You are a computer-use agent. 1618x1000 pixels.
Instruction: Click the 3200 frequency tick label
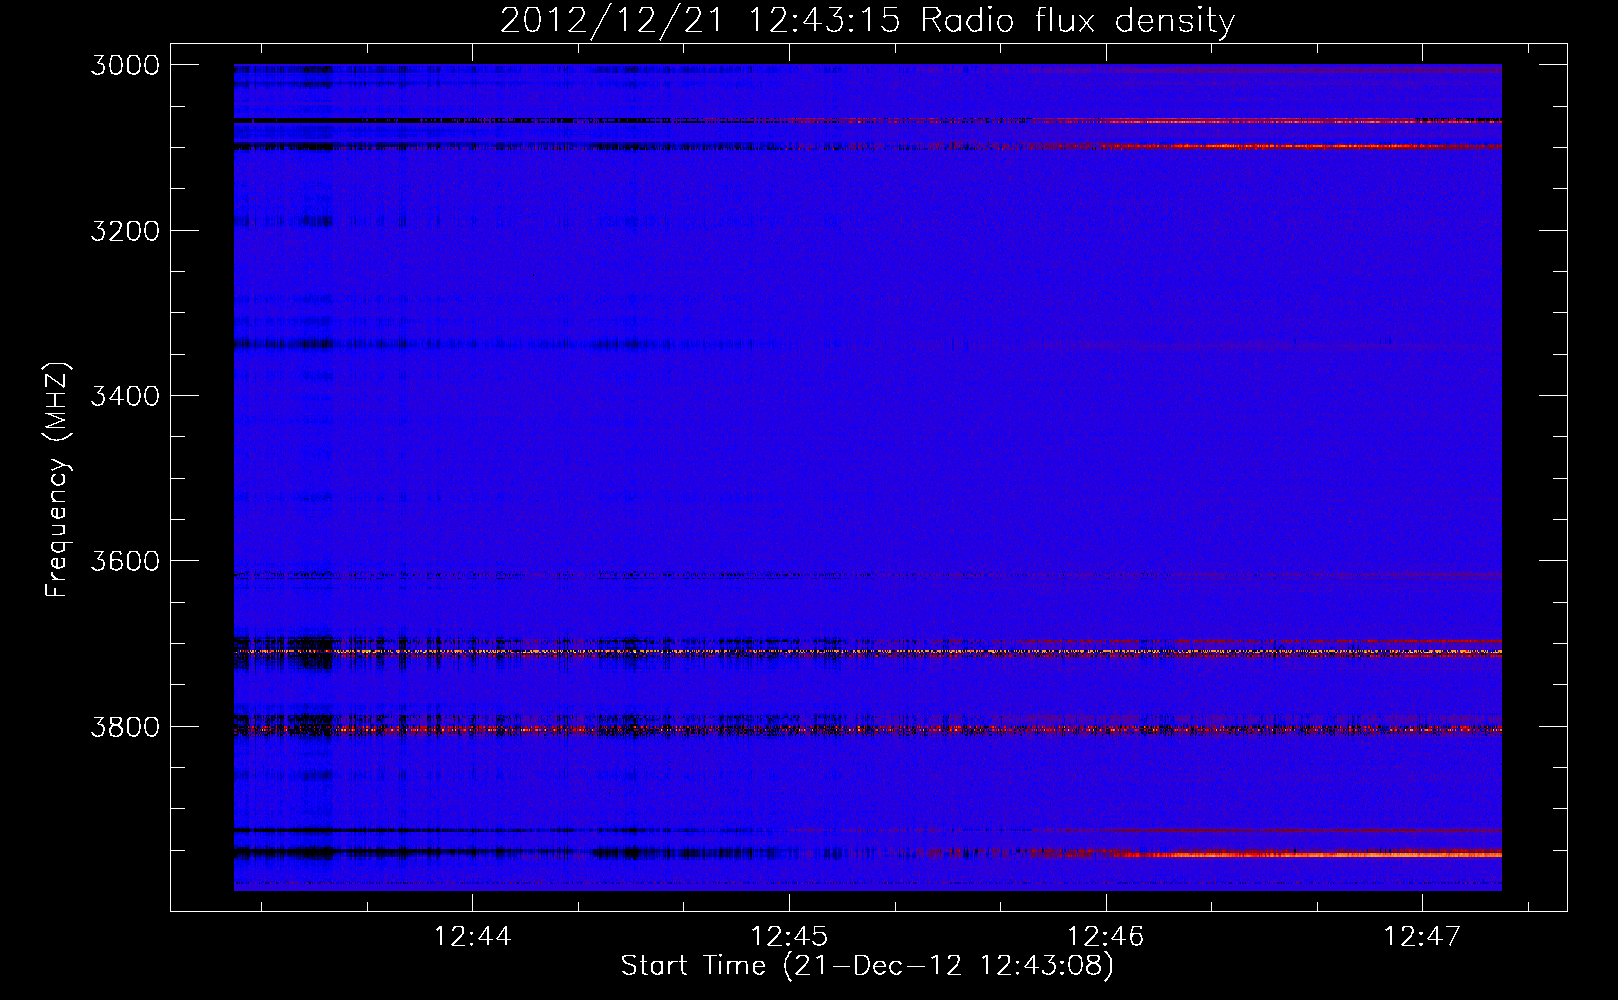[125, 231]
